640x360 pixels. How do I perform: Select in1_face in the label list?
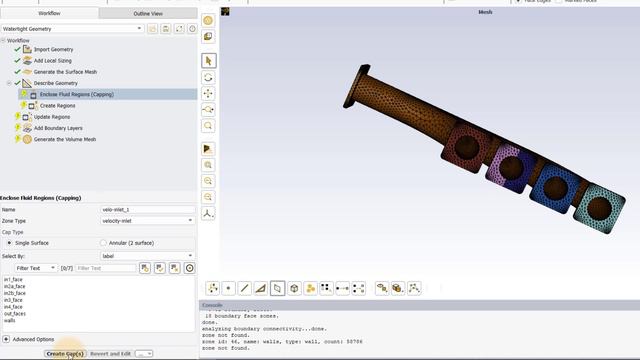[x=13, y=280]
